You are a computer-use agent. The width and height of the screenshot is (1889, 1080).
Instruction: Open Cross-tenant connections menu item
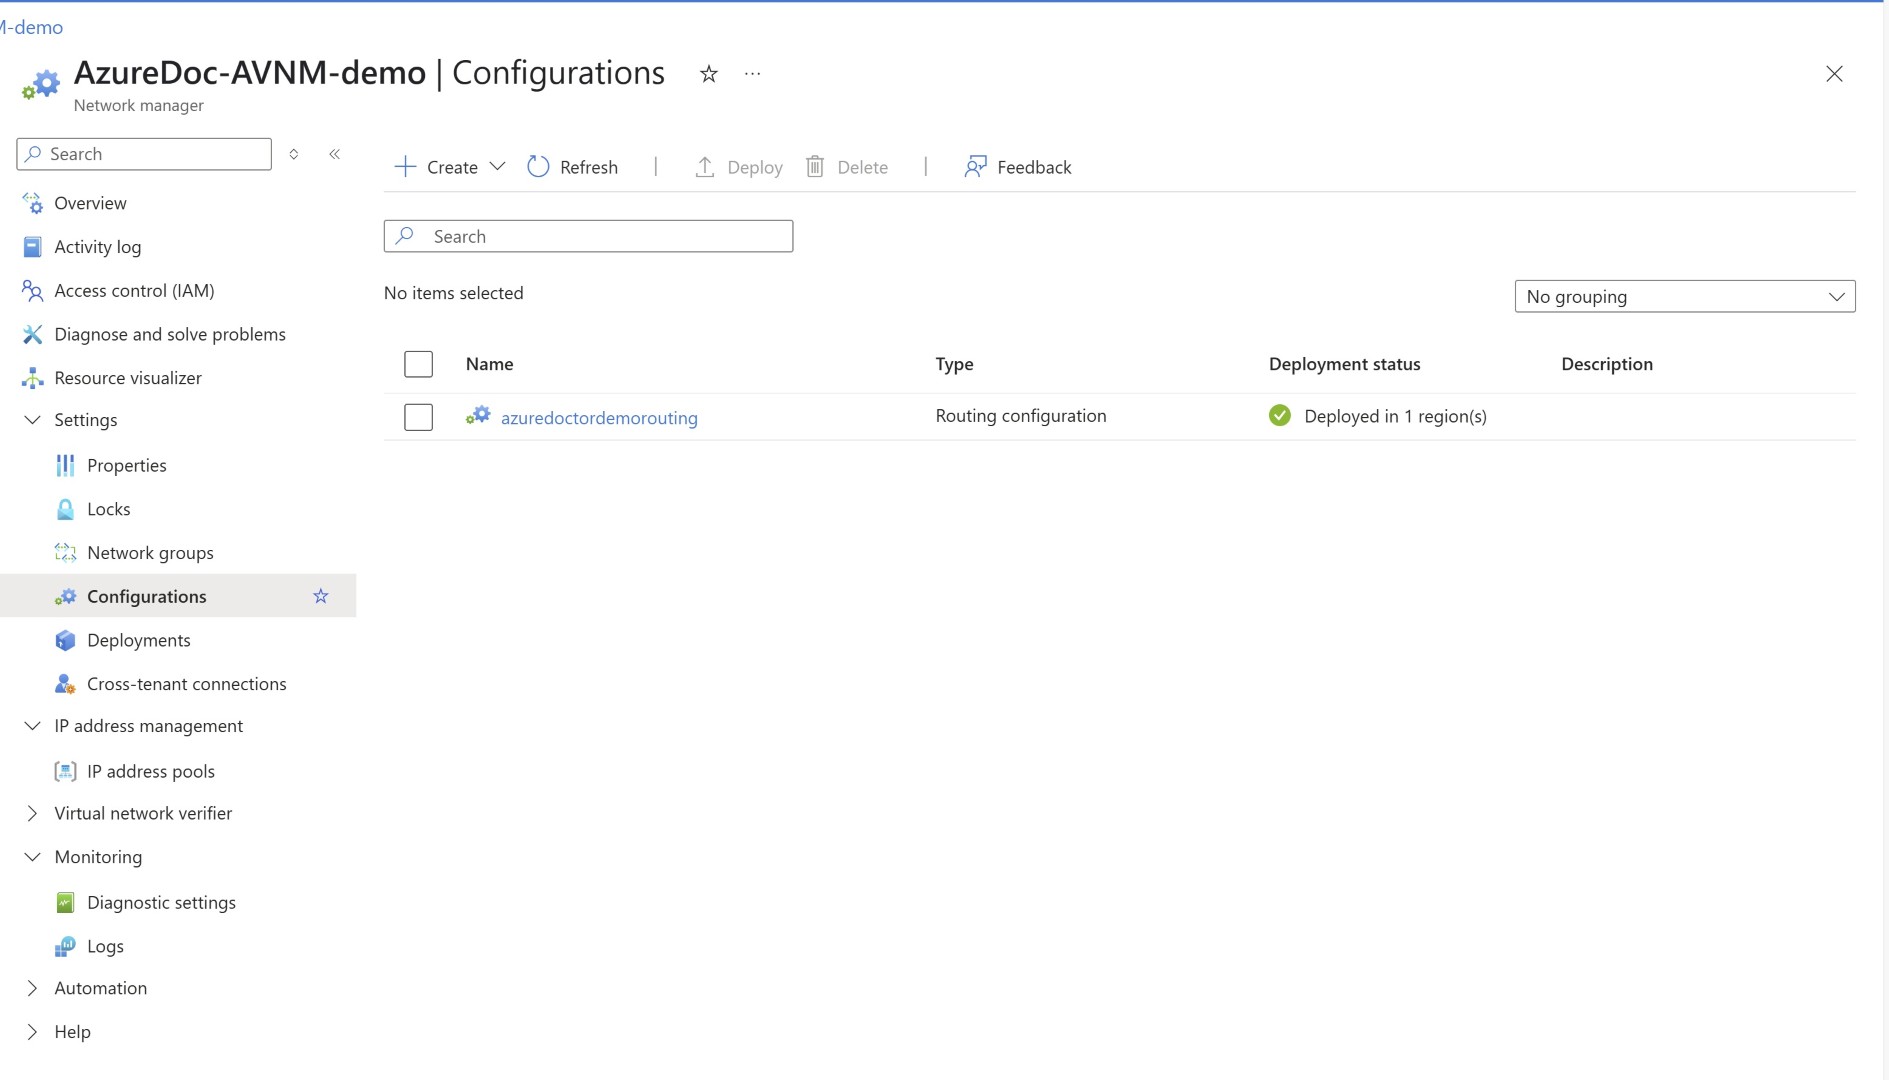point(186,684)
